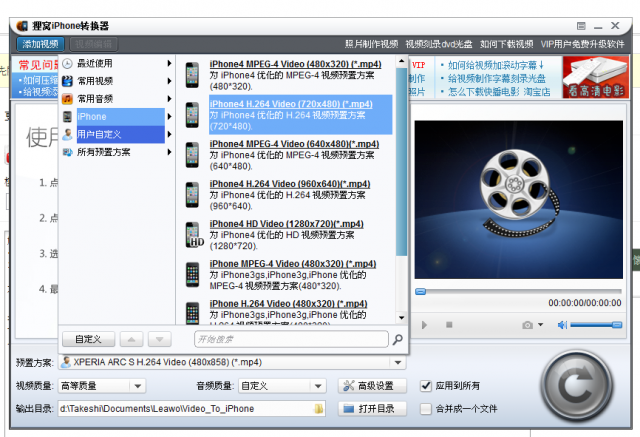Click the phone icon for iPhone4 MPEG-4 480x320

[x=192, y=75]
